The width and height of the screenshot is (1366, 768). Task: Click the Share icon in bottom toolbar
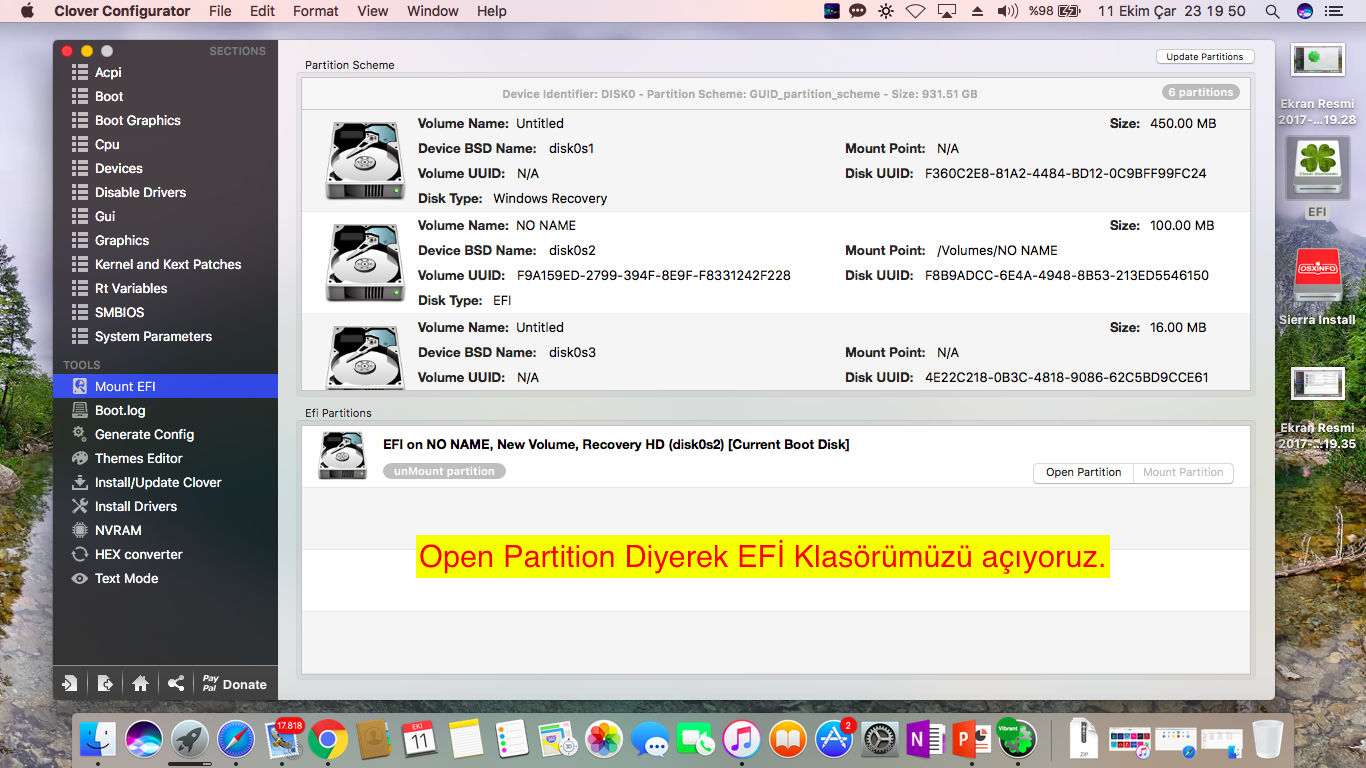pyautogui.click(x=176, y=684)
